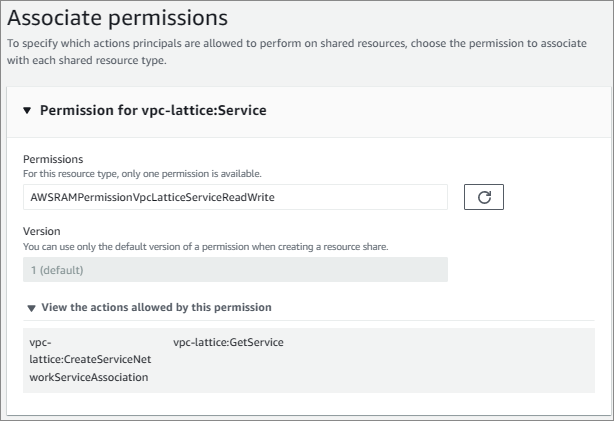The image size is (614, 421).
Task: Click the page description about shared resources
Action: click(x=290, y=52)
